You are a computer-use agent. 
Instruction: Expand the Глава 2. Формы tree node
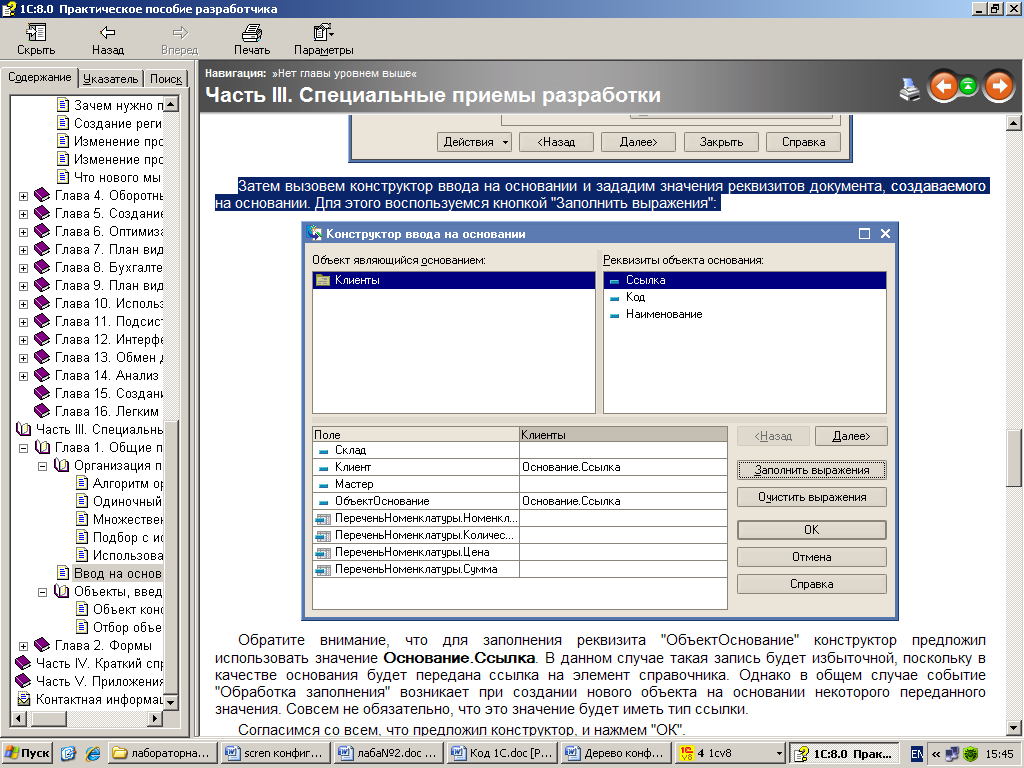point(23,645)
